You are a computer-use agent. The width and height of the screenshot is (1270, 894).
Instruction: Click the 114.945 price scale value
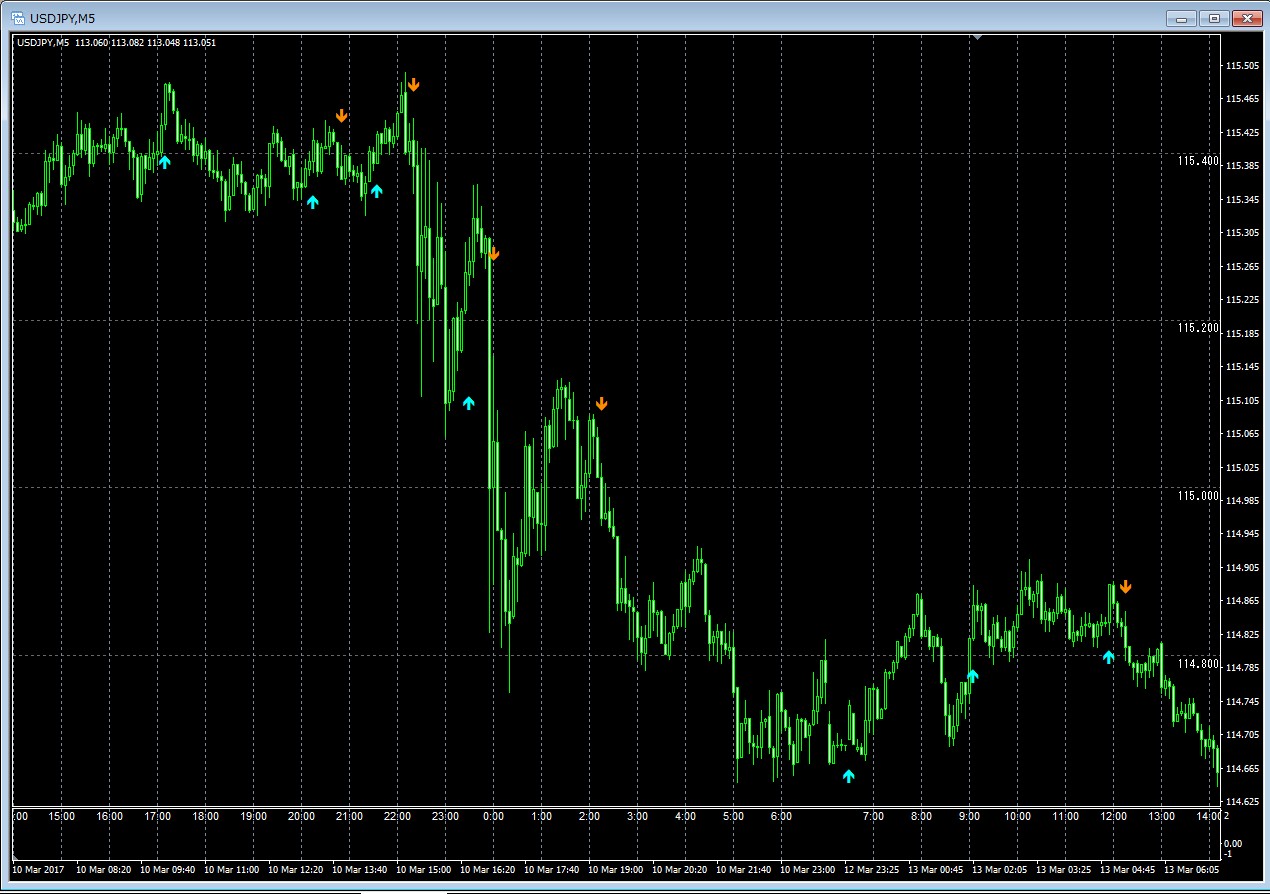coord(1241,534)
